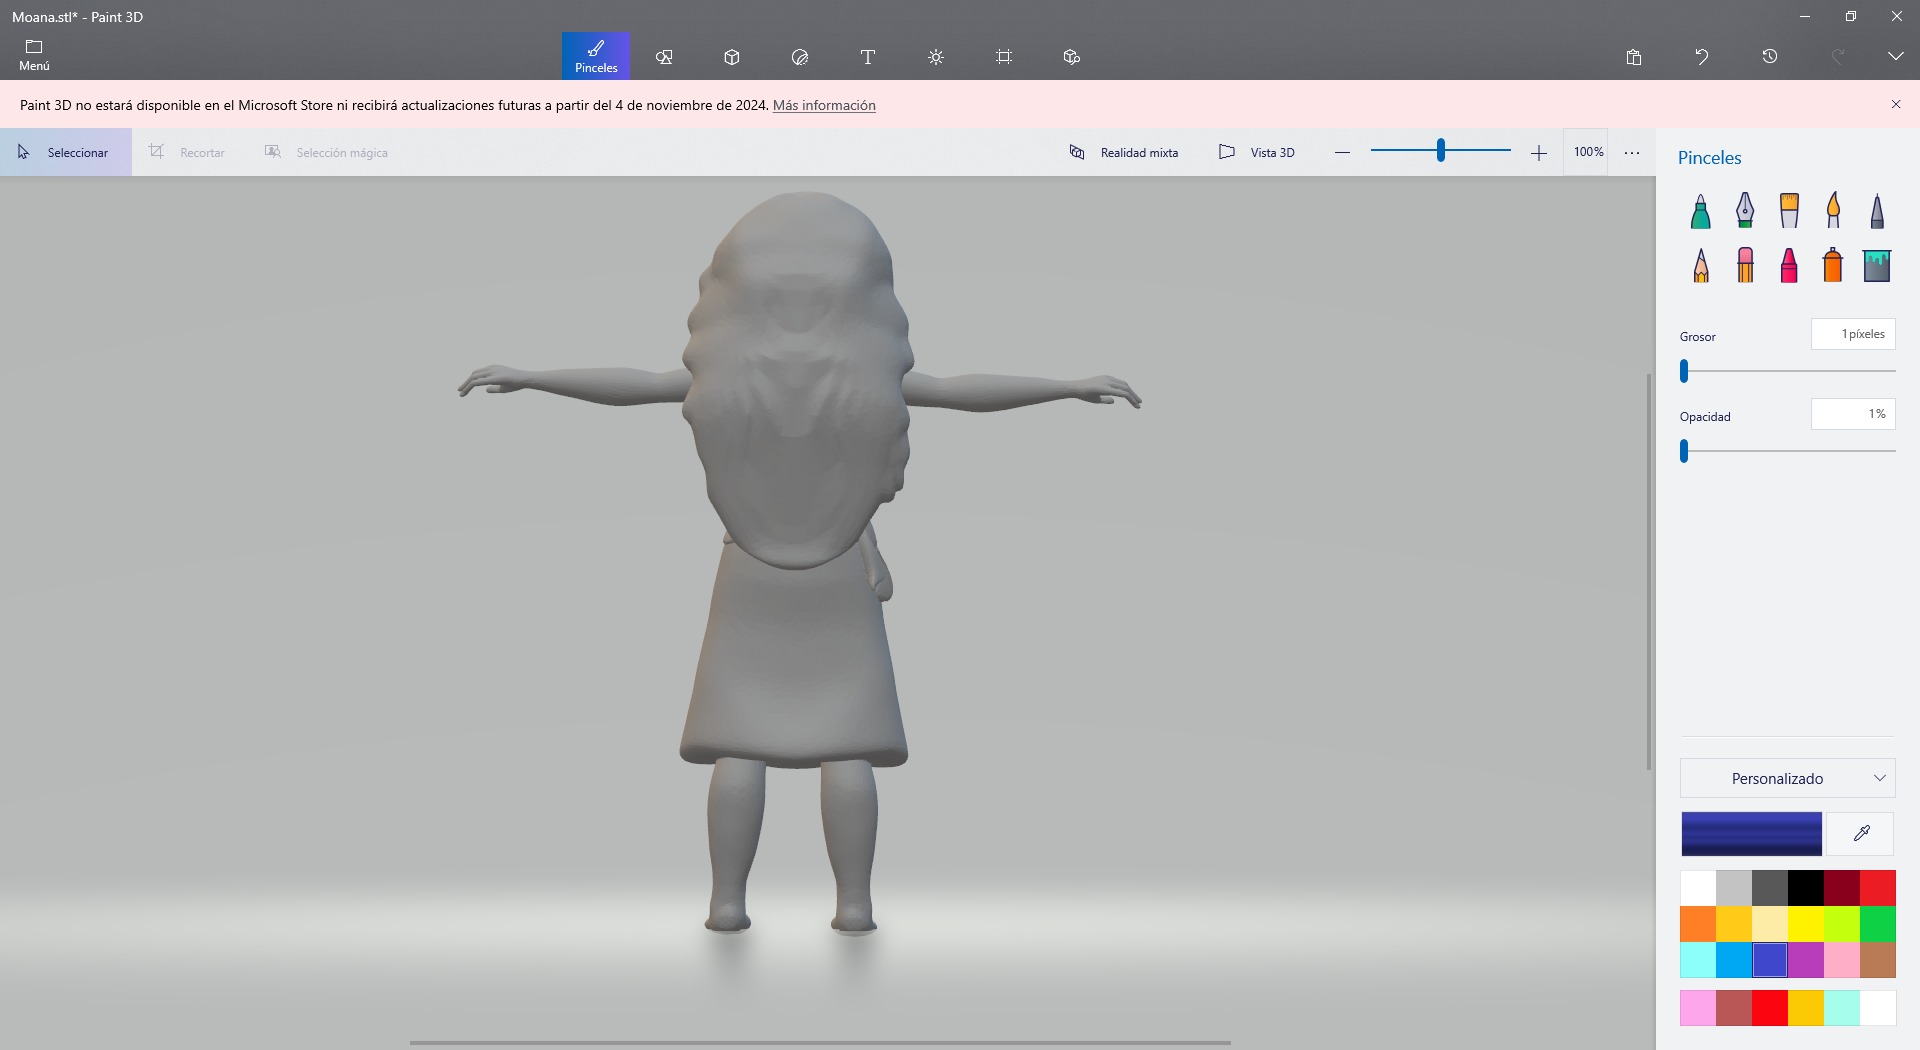Select the Pixel pen tool
This screenshot has width=1920, height=1050.
tap(1877, 210)
